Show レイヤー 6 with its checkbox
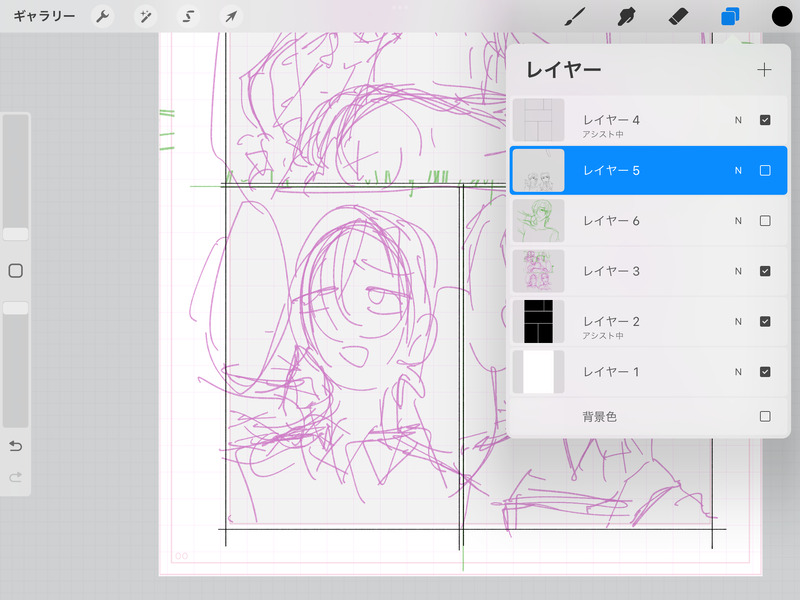The width and height of the screenshot is (800, 600). coord(765,220)
